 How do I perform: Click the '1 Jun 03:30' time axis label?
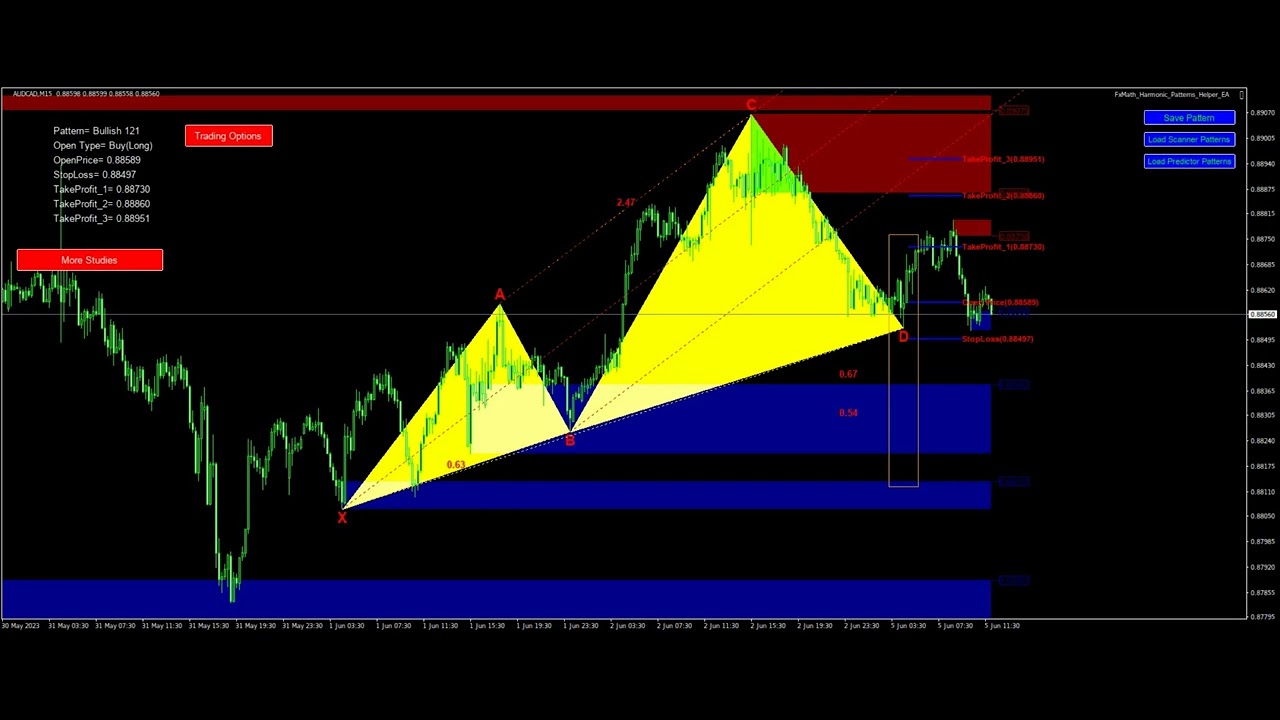347,626
